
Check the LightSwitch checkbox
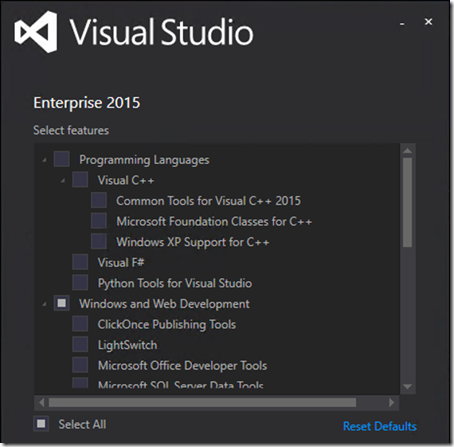point(80,344)
